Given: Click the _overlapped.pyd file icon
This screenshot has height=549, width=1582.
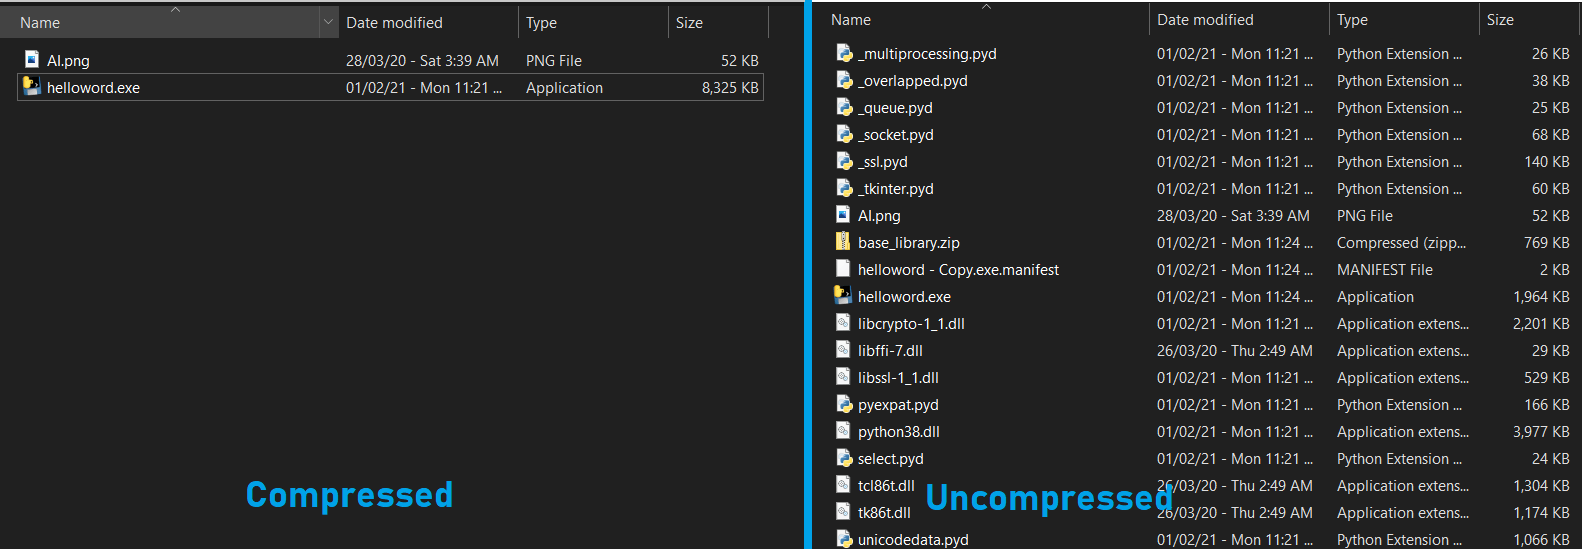Looking at the screenshot, I should click(844, 80).
